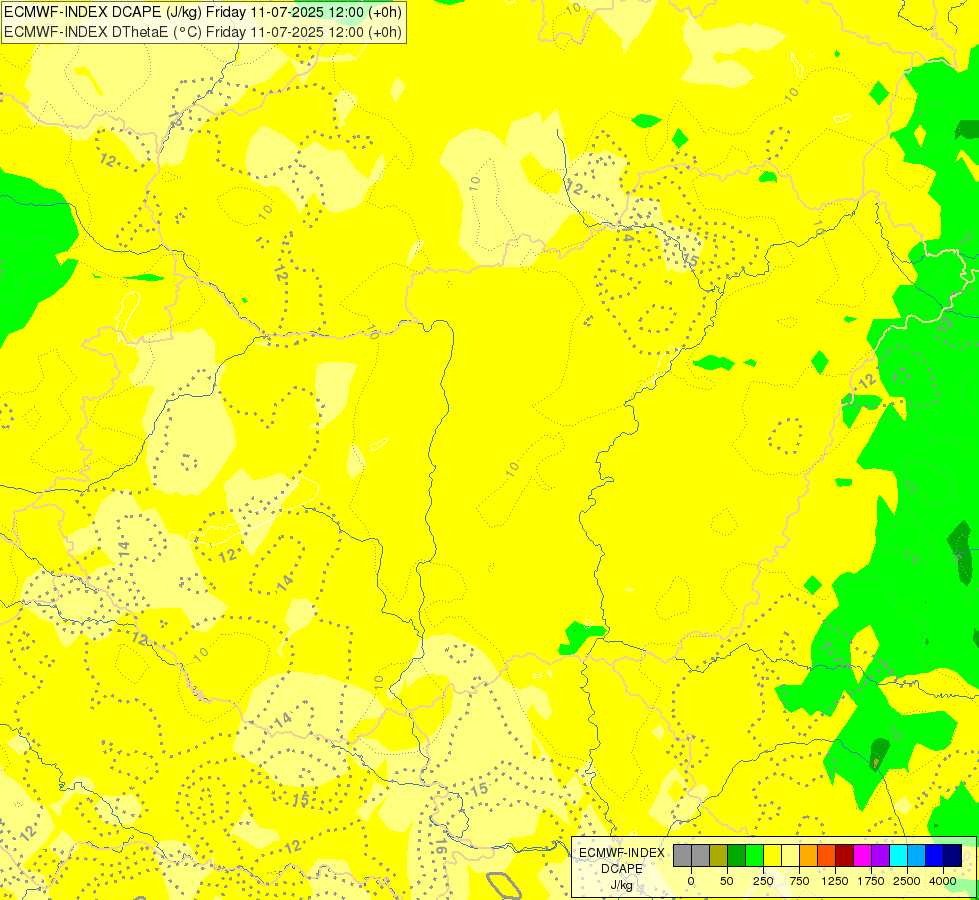Click the dark green legend swatch
Image resolution: width=979 pixels, height=900 pixels.
coord(736,855)
